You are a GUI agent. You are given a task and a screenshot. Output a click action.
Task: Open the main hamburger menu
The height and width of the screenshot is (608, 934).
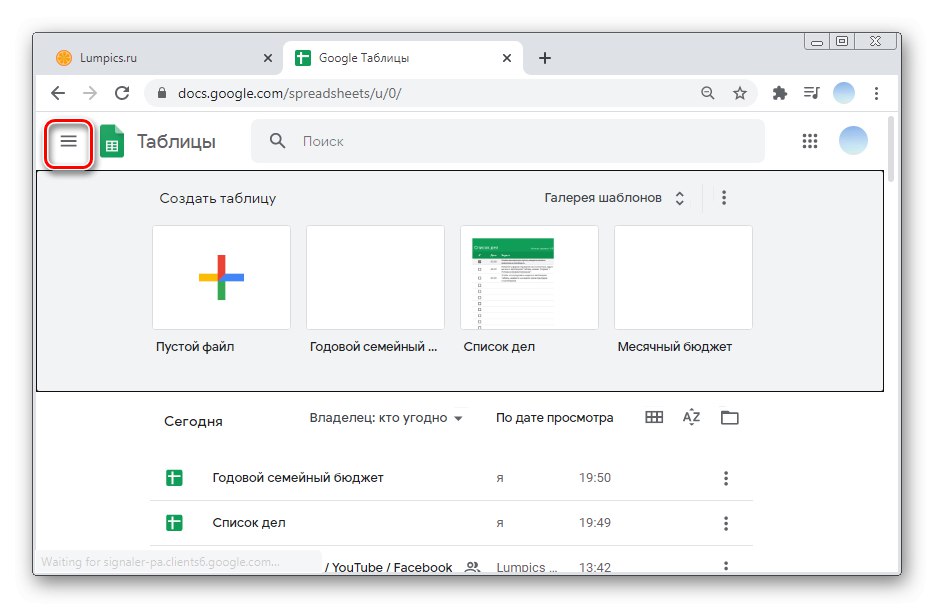[x=69, y=142]
